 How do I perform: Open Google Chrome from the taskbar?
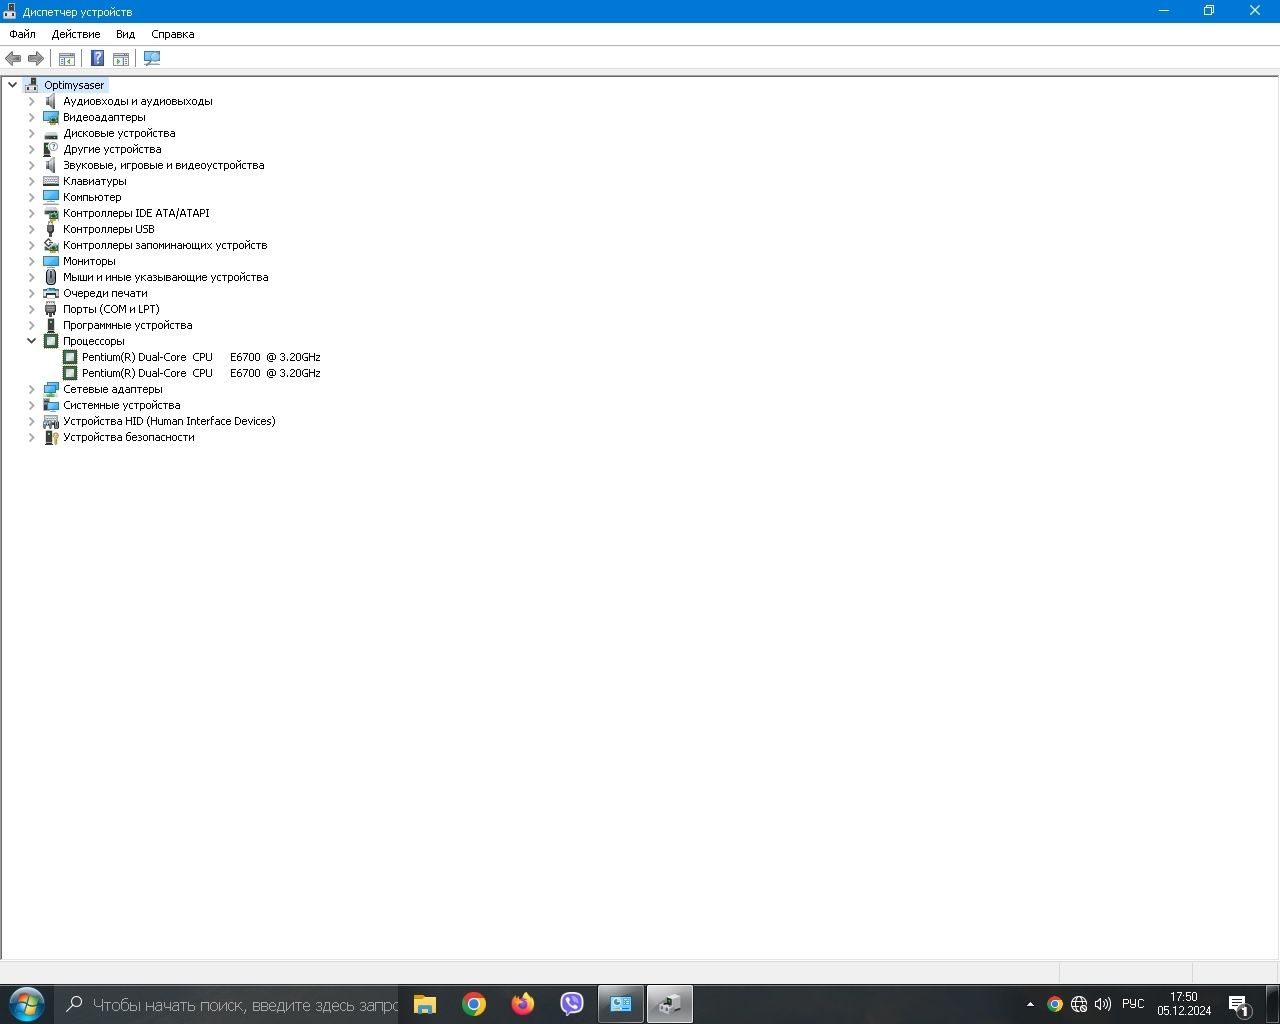[474, 1004]
